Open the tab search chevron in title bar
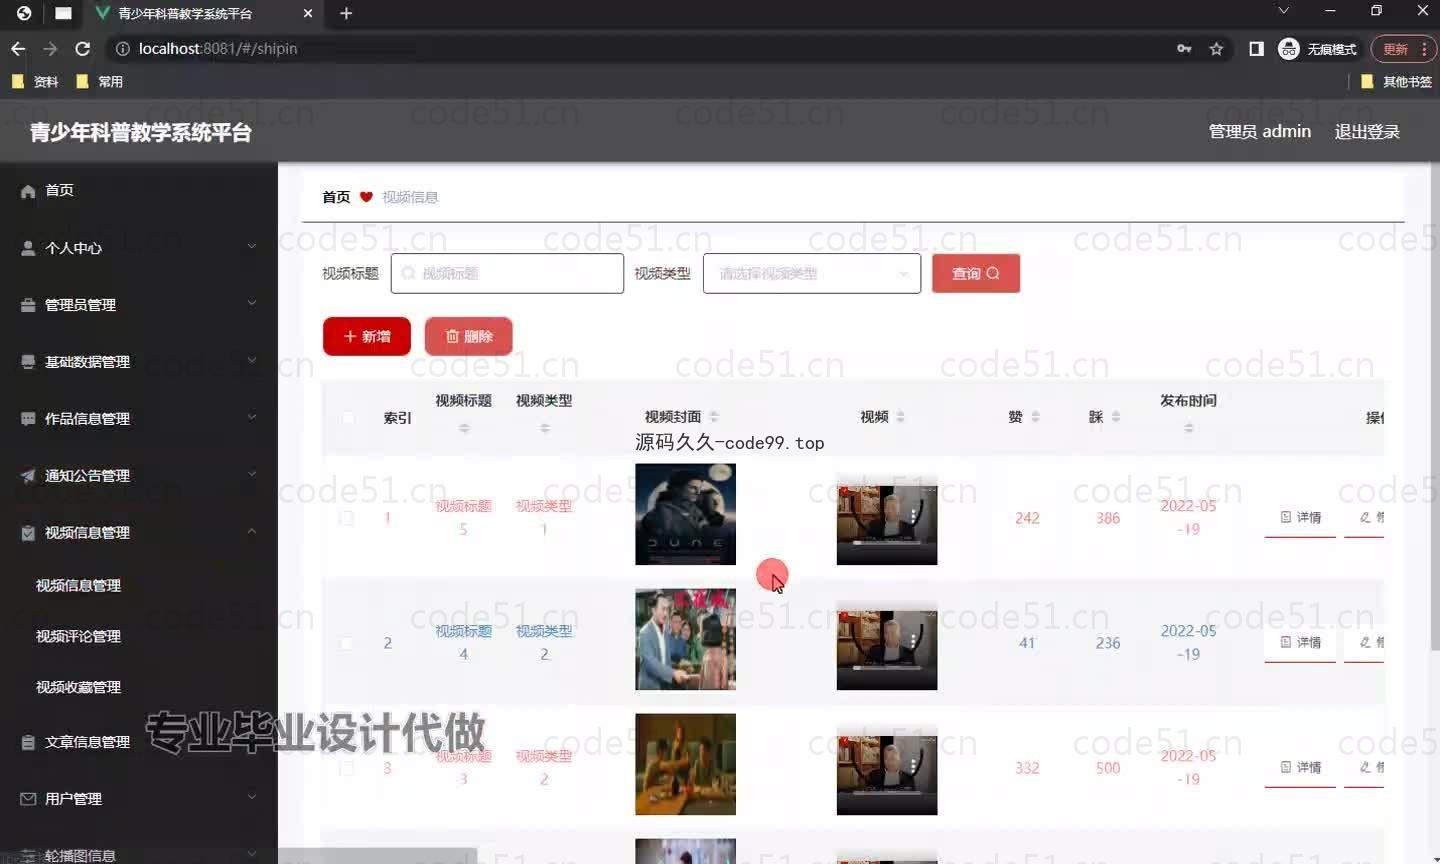This screenshot has height=864, width=1440. 1283,11
